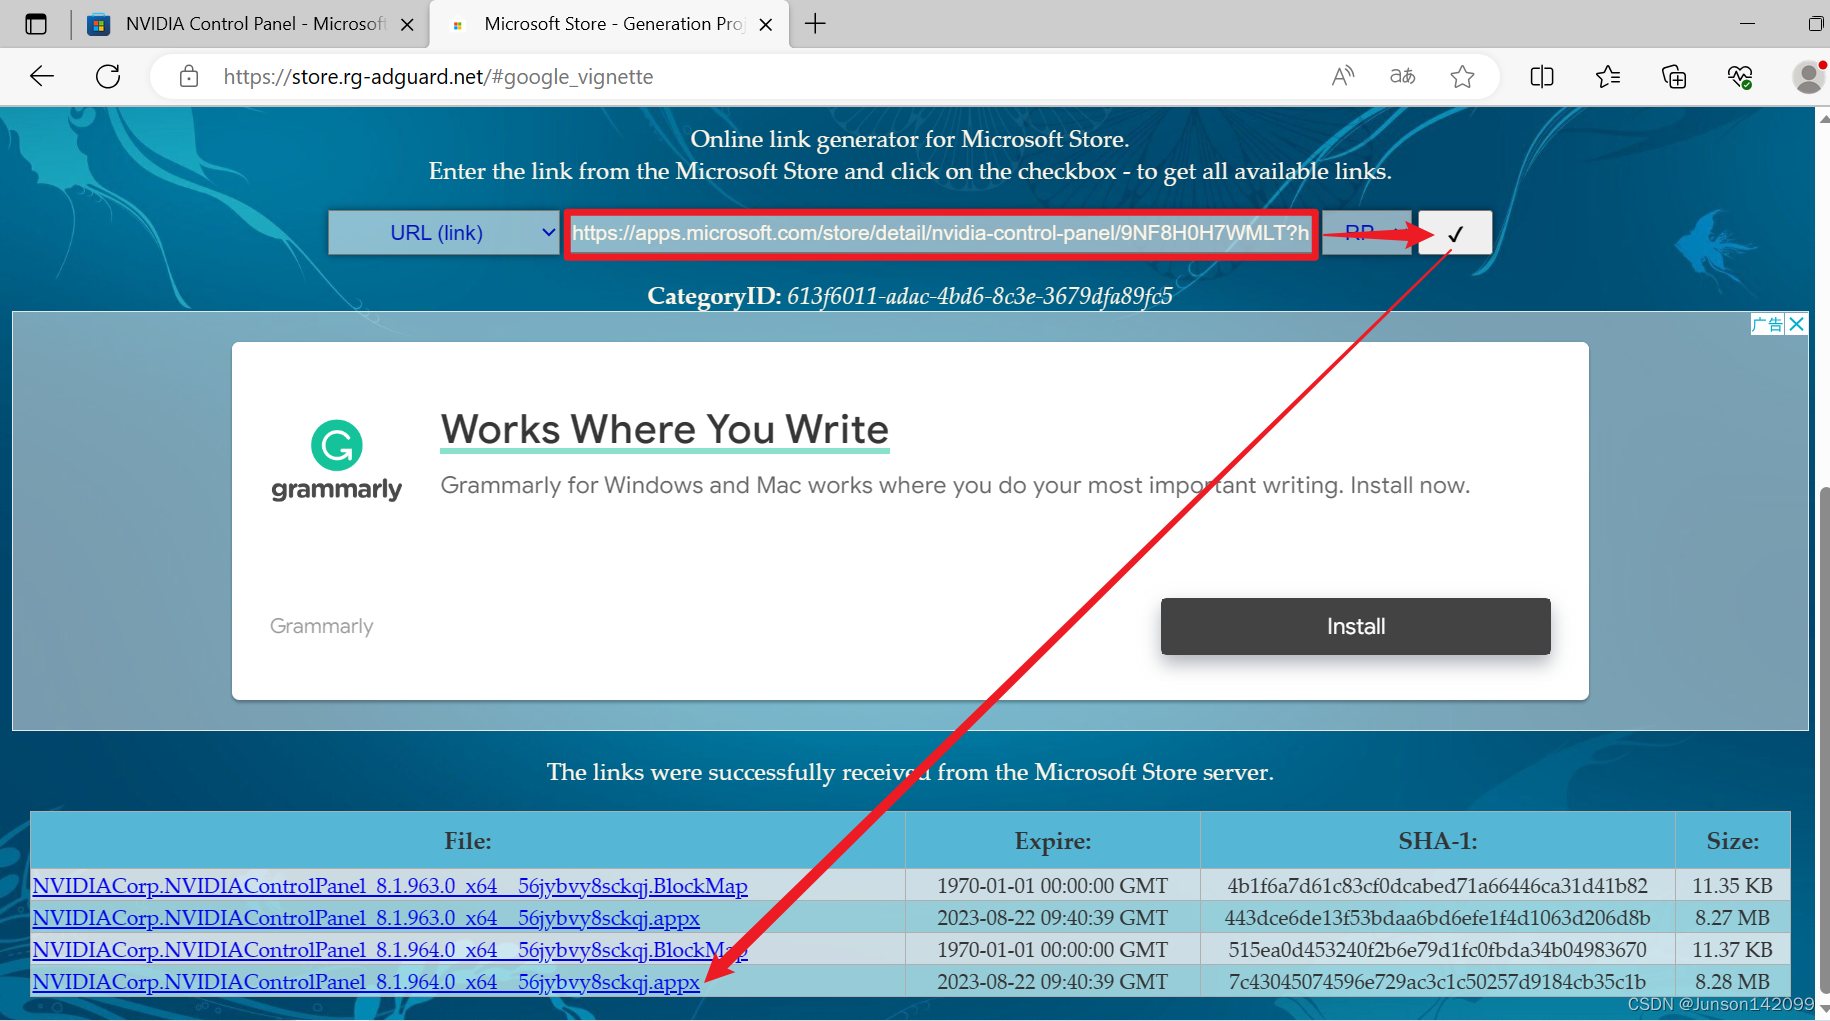Open the Favorites list

click(1608, 76)
